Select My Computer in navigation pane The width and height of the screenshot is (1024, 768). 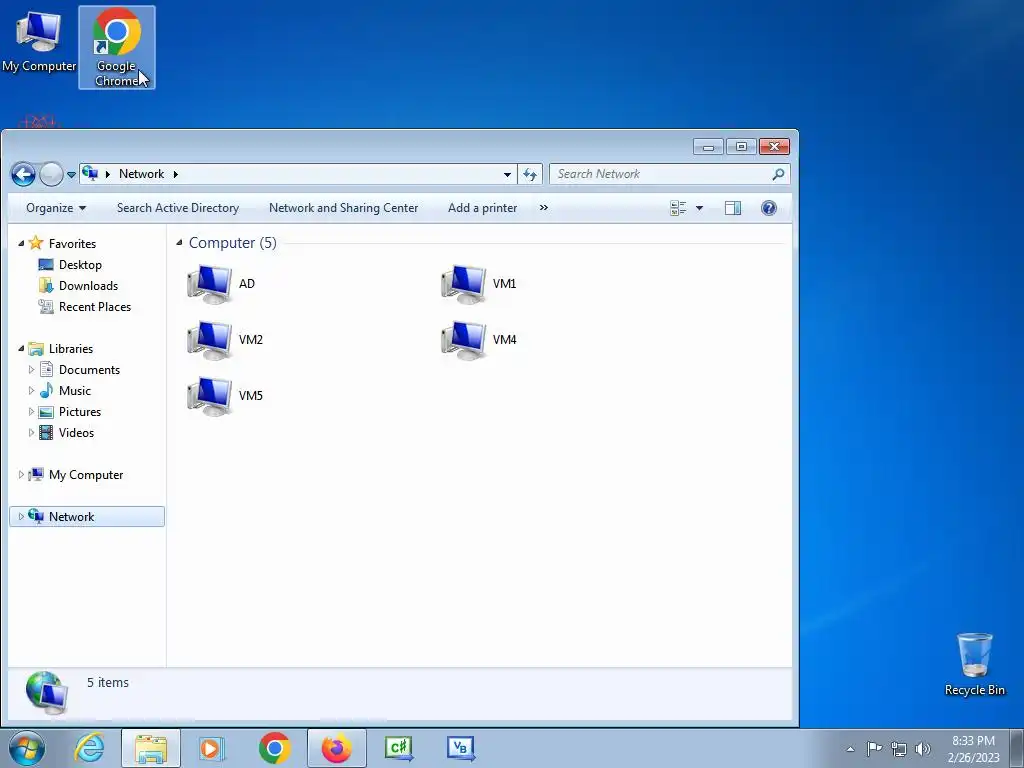click(x=86, y=475)
